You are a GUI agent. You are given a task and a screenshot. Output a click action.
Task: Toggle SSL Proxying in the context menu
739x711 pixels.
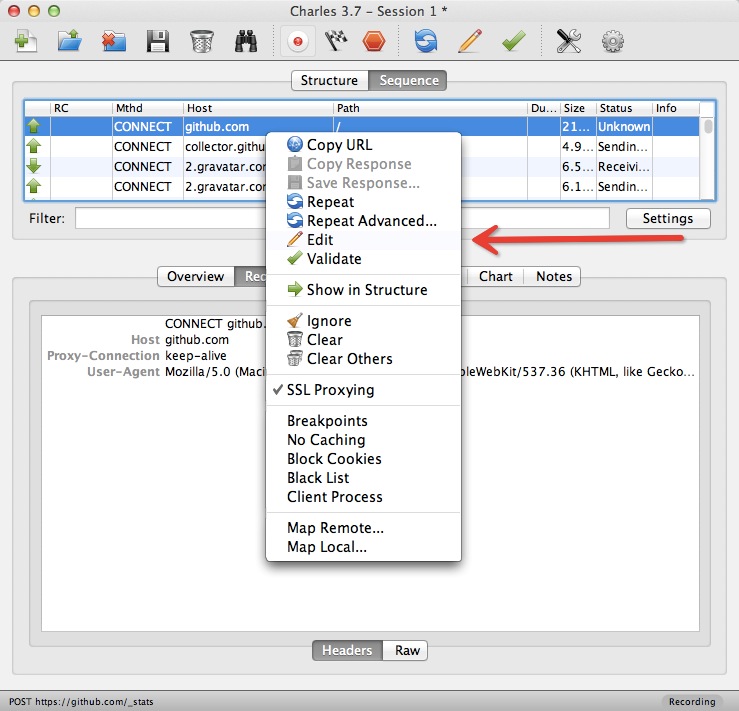click(330, 390)
